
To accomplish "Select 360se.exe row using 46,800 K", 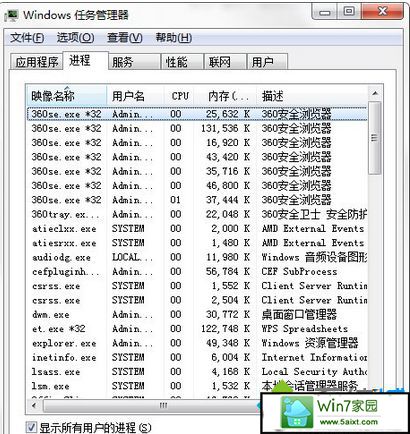I will tap(197, 186).
